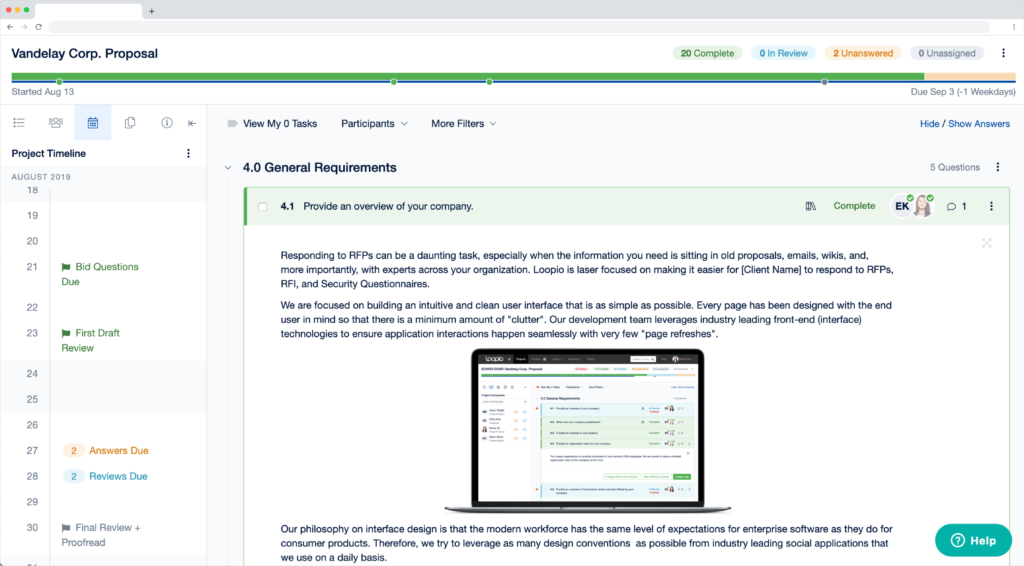Image resolution: width=1024 pixels, height=566 pixels.
Task: Click the browser address bar
Action: [519, 27]
